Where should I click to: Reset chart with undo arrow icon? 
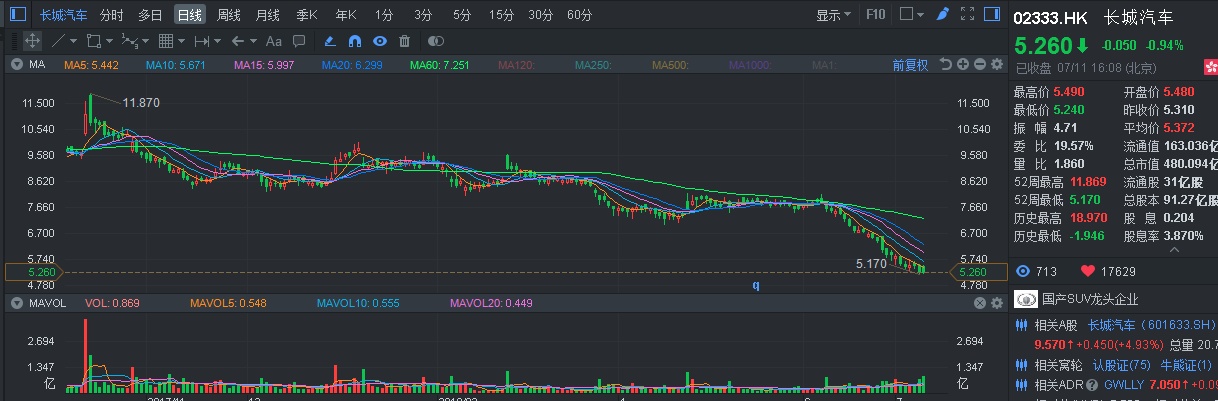(x=945, y=64)
